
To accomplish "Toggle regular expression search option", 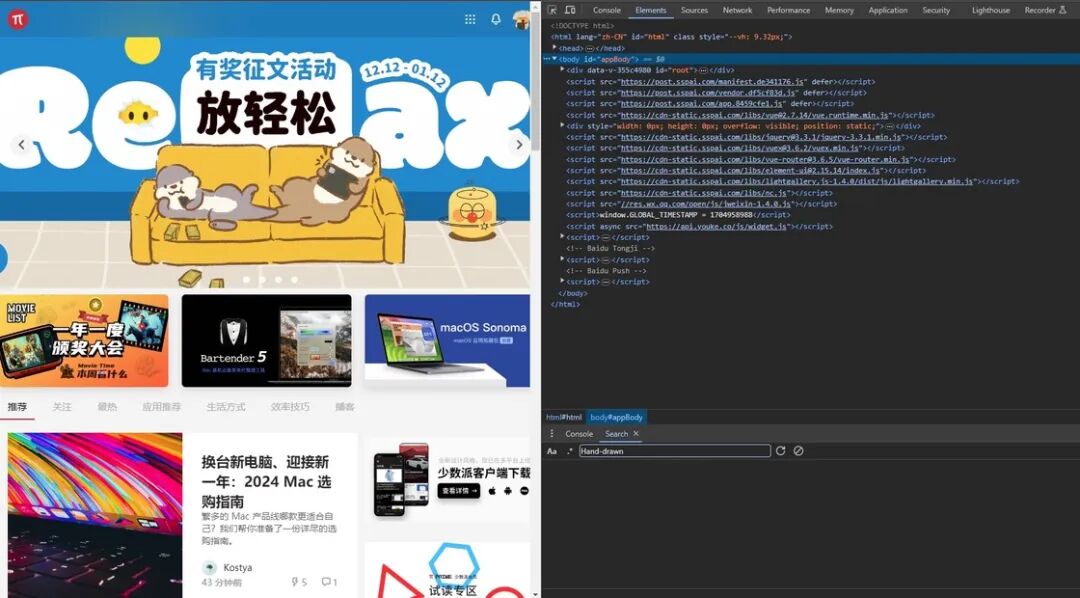I will (569, 451).
